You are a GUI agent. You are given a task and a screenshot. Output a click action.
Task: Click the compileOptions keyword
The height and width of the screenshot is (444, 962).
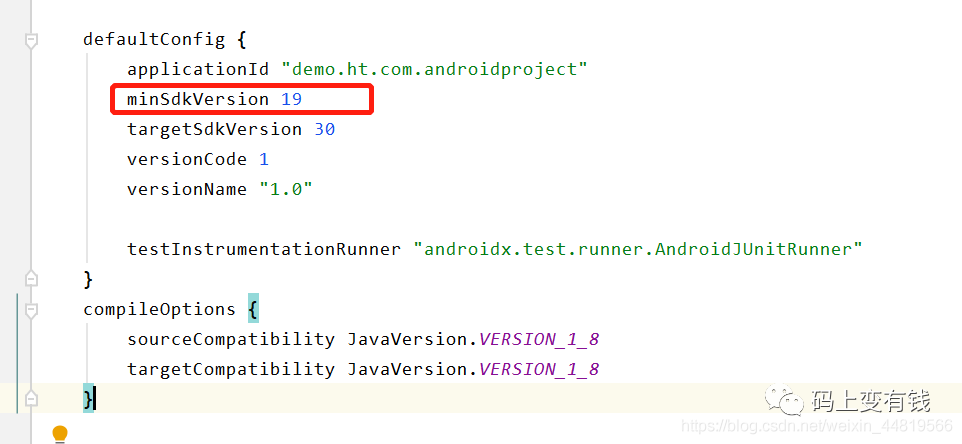point(160,309)
